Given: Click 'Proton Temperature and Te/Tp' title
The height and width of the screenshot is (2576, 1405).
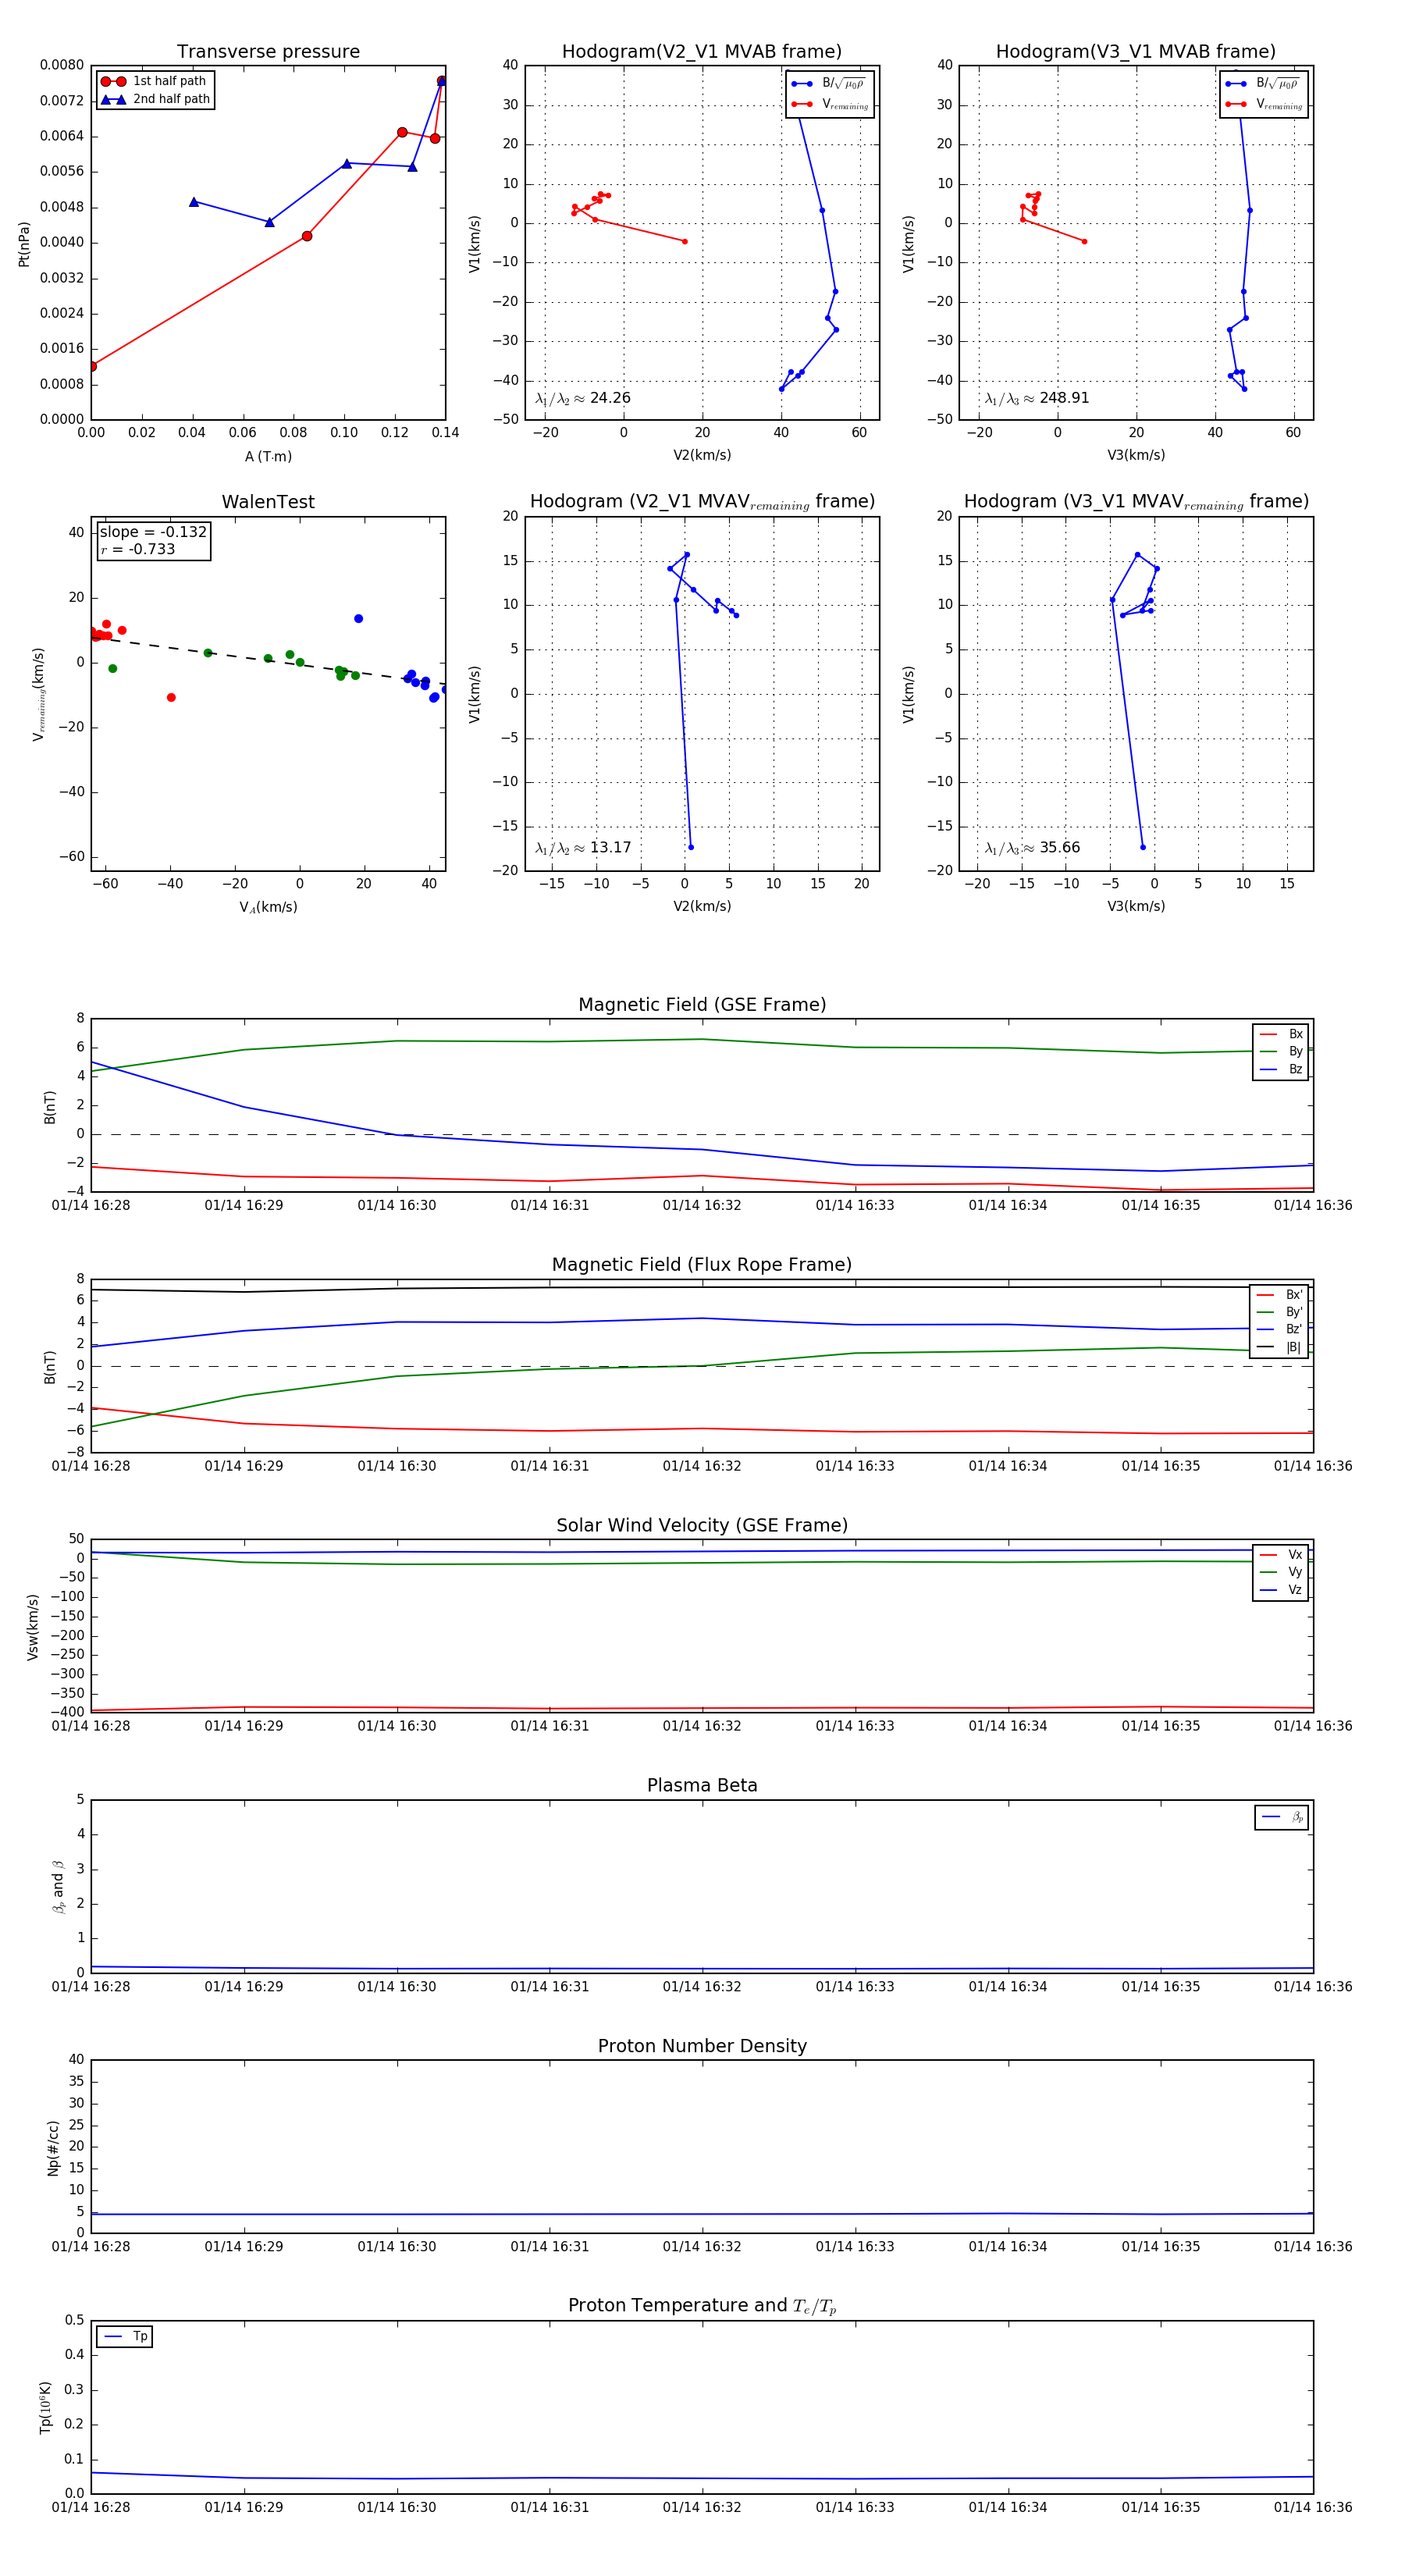Looking at the screenshot, I should pos(702,2305).
